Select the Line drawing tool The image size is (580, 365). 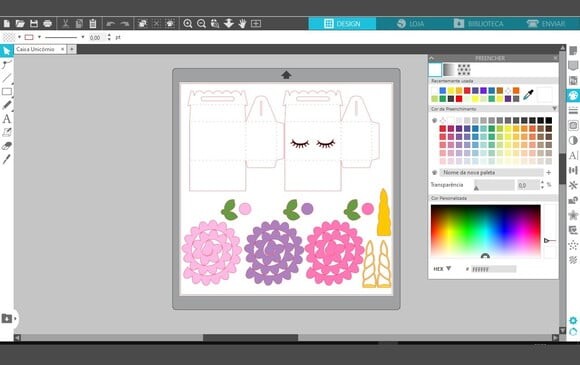(7, 78)
